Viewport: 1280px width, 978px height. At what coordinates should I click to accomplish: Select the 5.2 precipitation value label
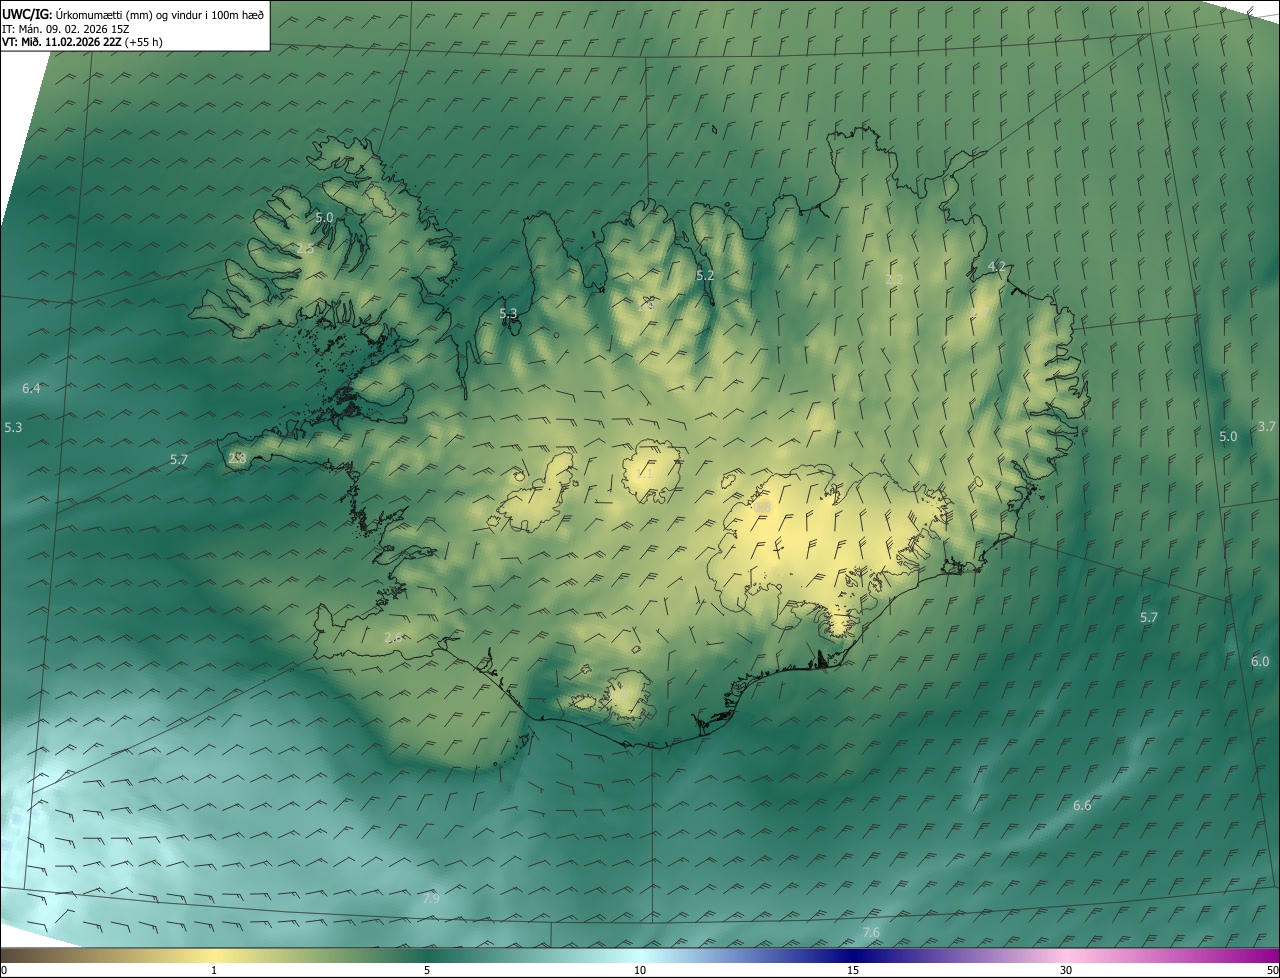705,275
